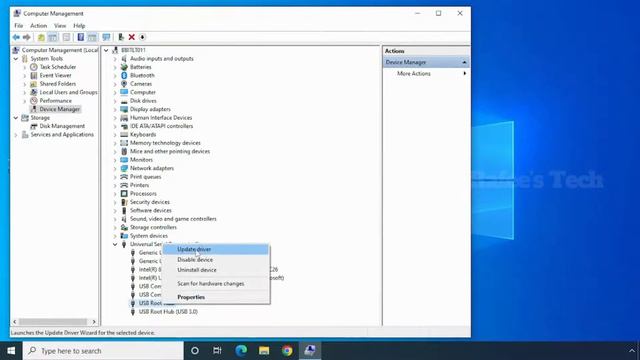Select Human Interface Devices category

tap(161, 118)
